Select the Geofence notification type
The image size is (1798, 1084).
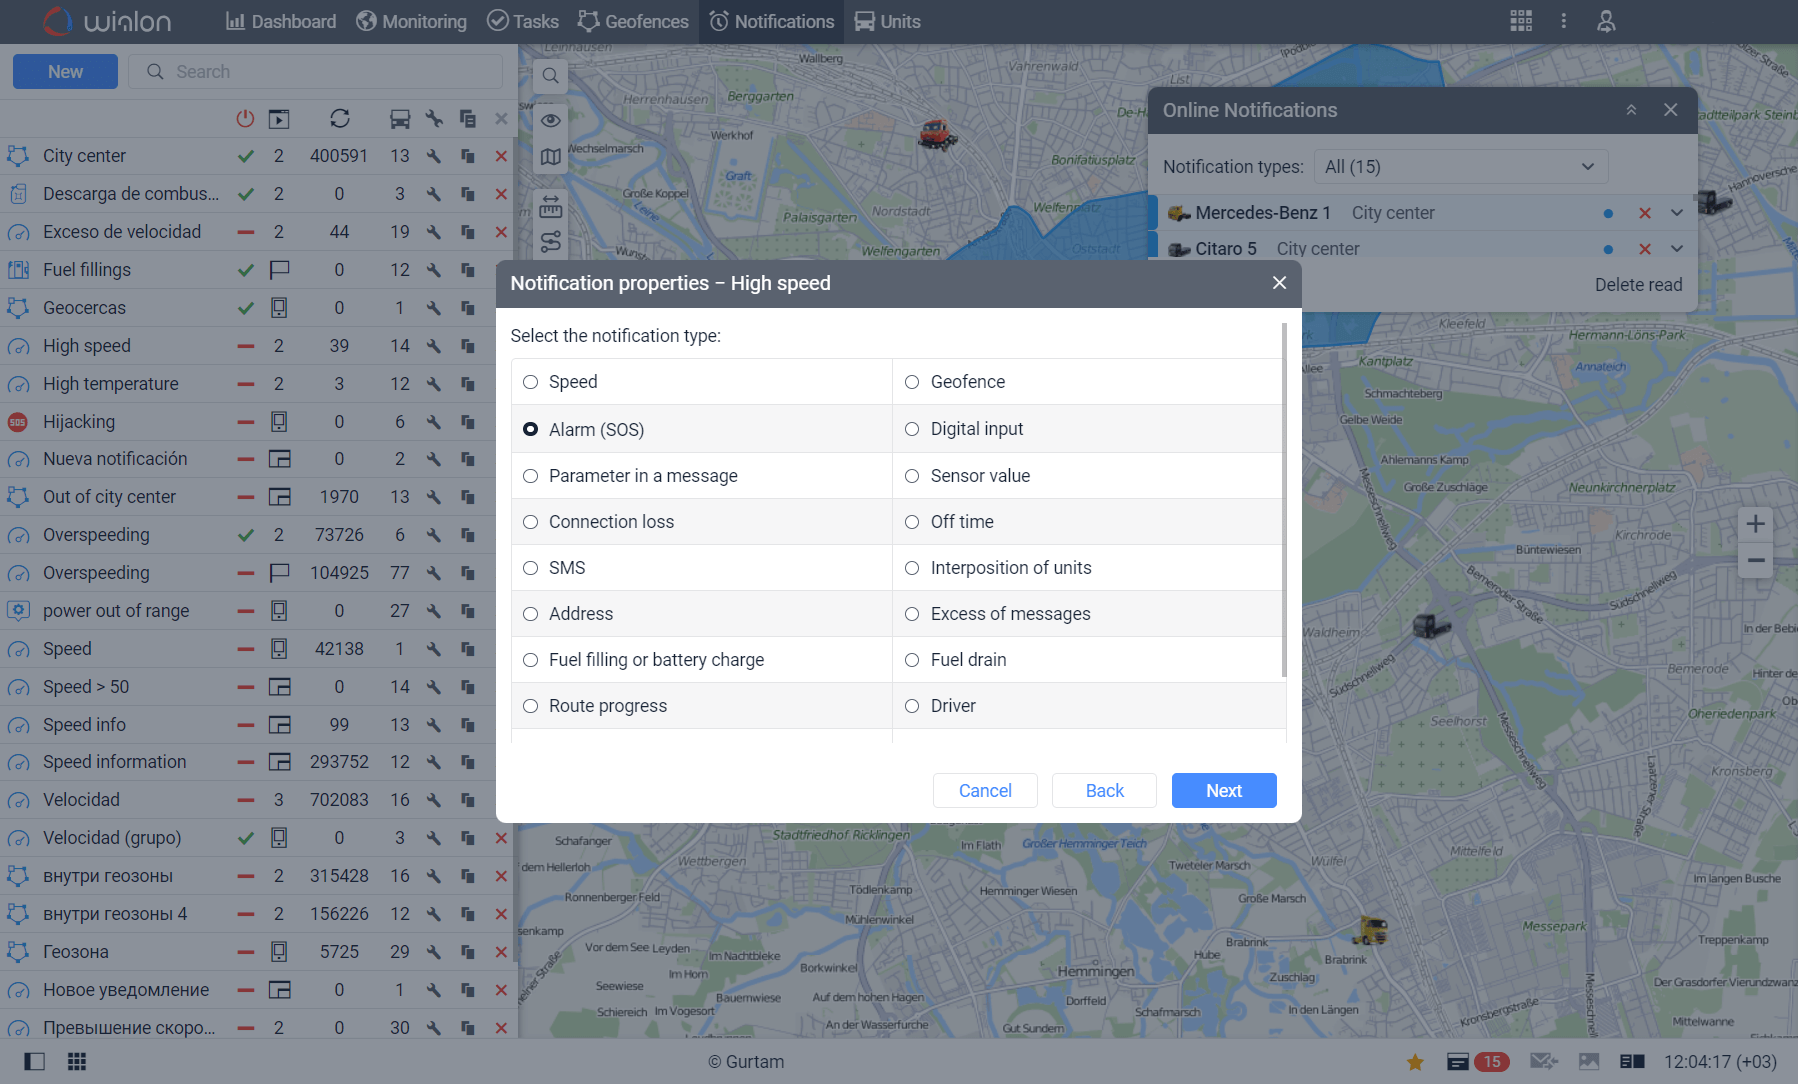tap(911, 381)
